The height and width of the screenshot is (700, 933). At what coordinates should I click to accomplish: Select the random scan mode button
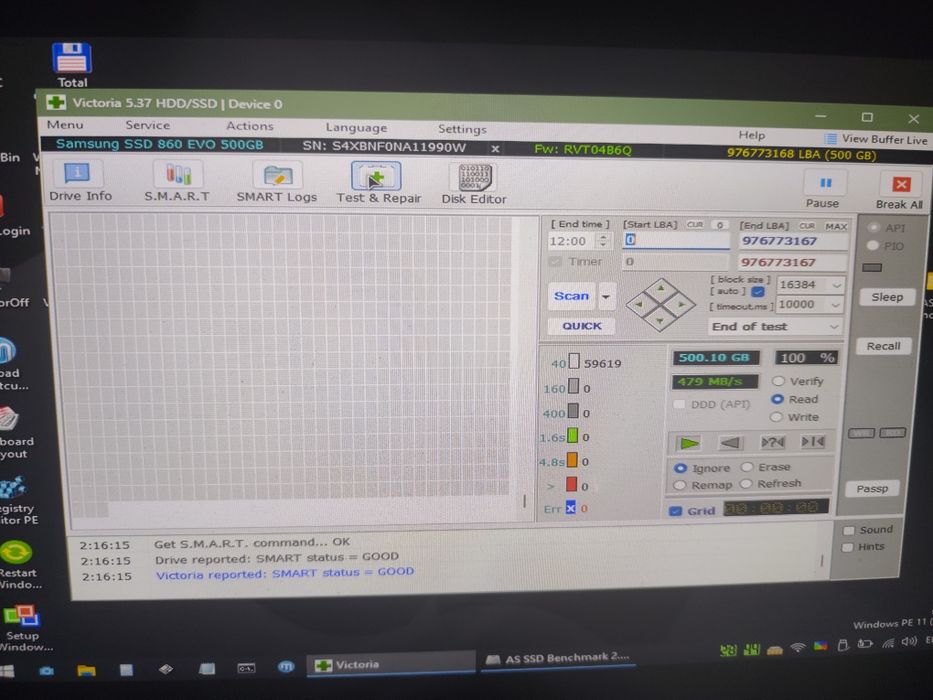point(772,442)
